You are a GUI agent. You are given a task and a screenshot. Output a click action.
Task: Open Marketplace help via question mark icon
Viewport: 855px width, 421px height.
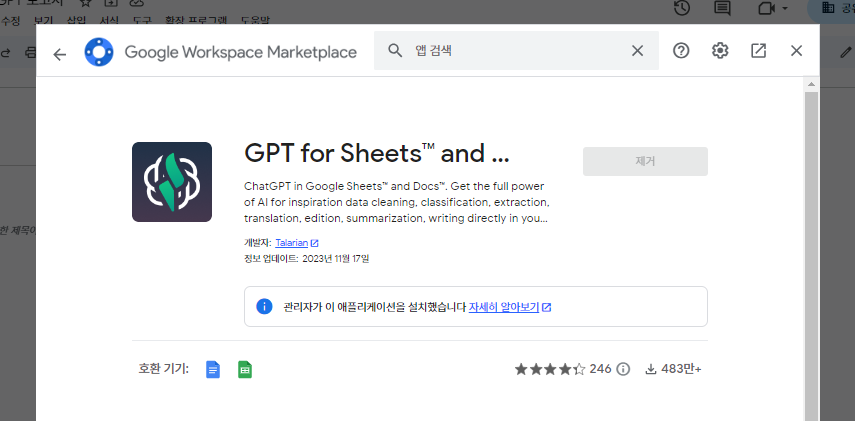pyautogui.click(x=681, y=51)
